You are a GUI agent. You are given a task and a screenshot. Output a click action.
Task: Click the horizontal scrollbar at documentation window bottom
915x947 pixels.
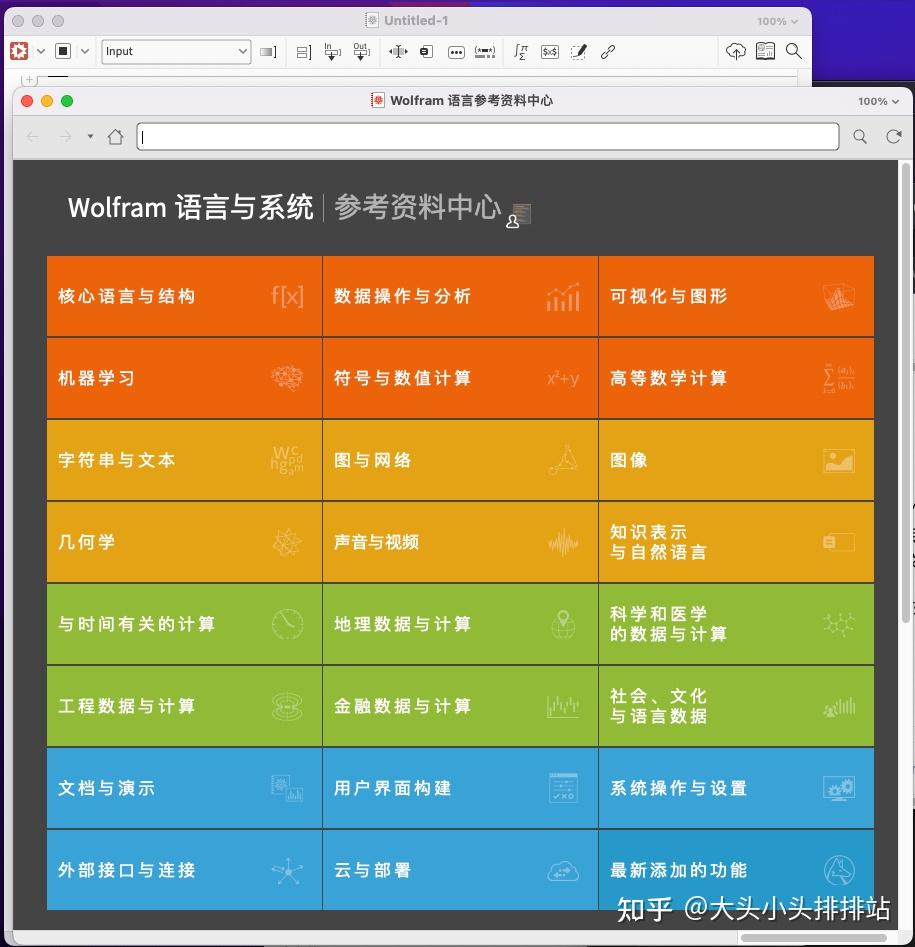814,938
